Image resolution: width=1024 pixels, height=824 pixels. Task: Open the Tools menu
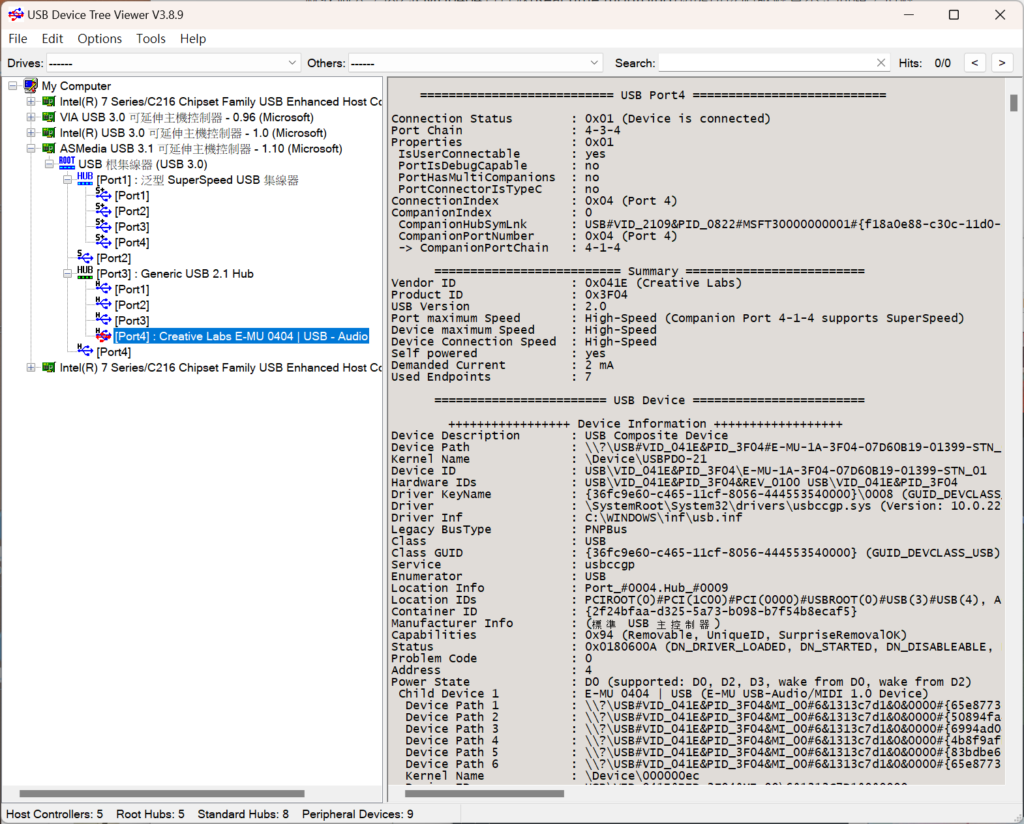[150, 39]
